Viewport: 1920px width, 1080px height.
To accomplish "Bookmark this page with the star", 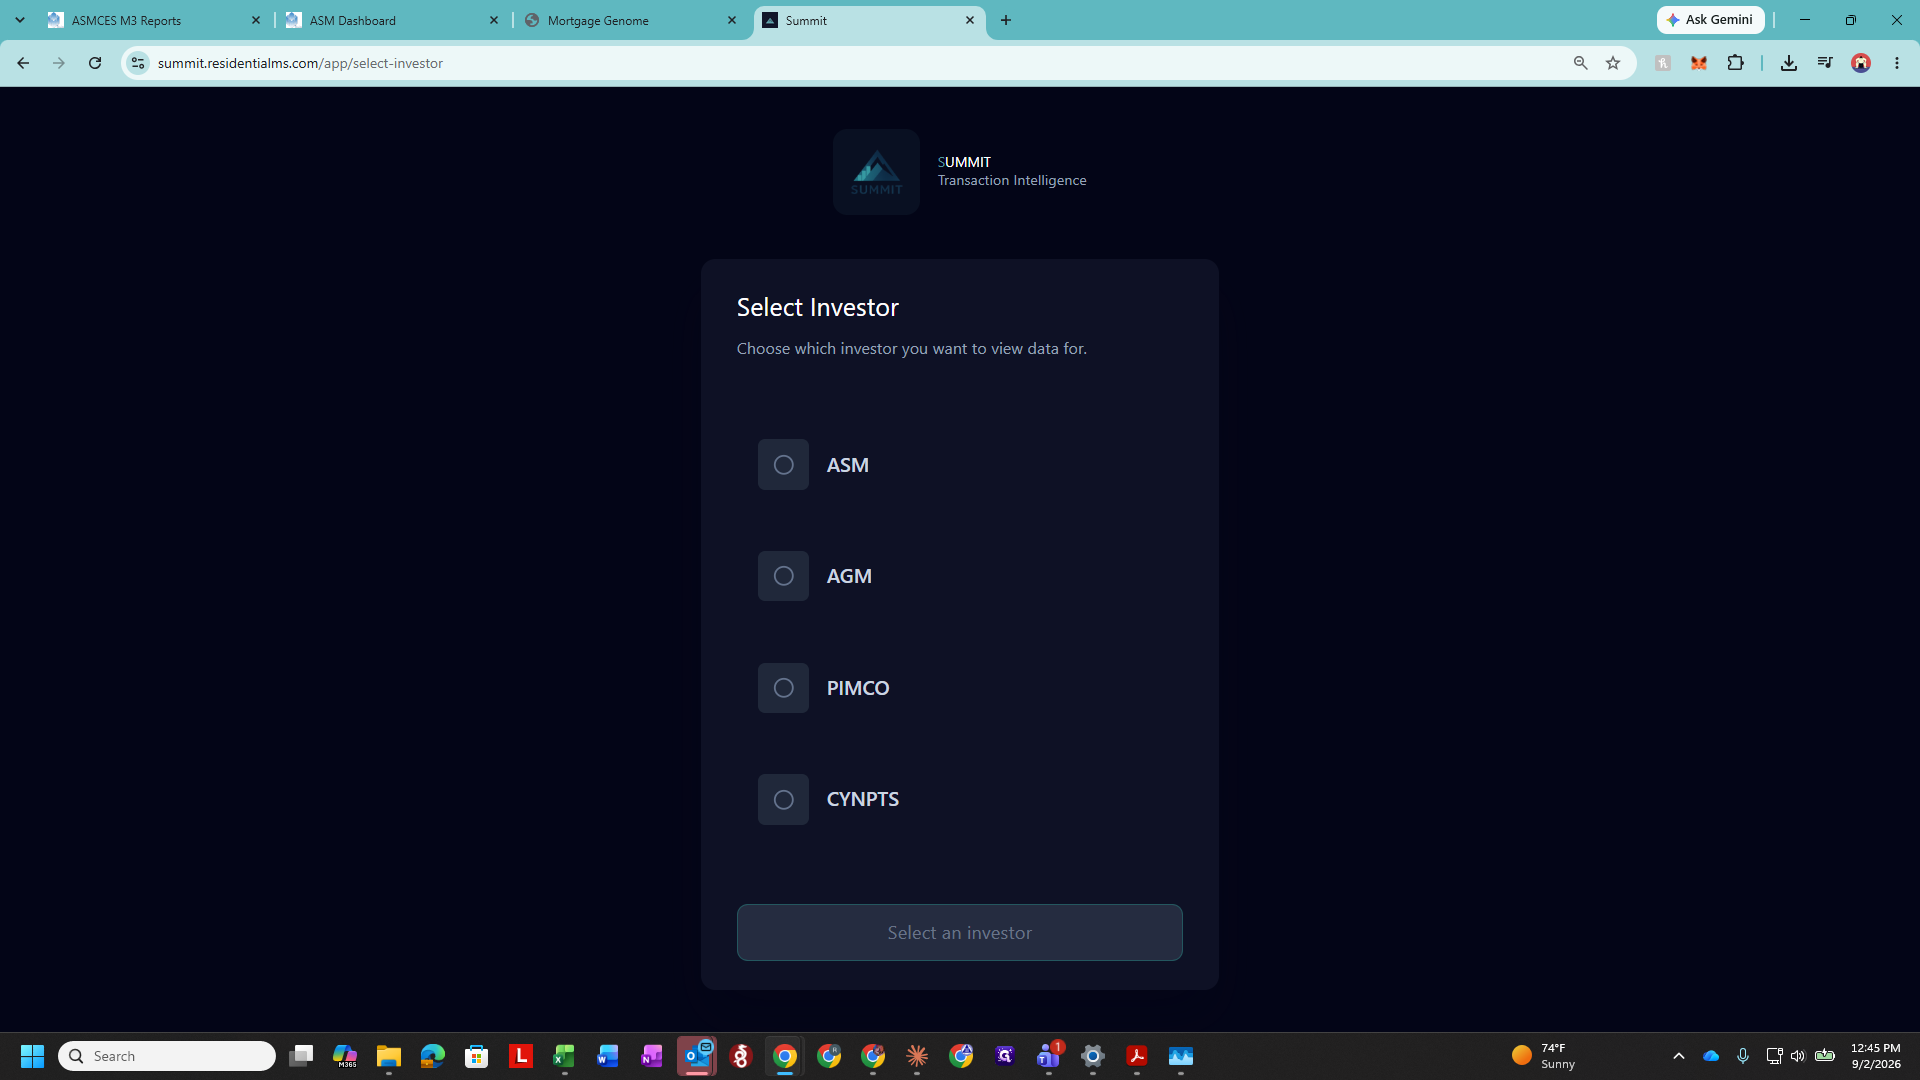I will coord(1613,63).
